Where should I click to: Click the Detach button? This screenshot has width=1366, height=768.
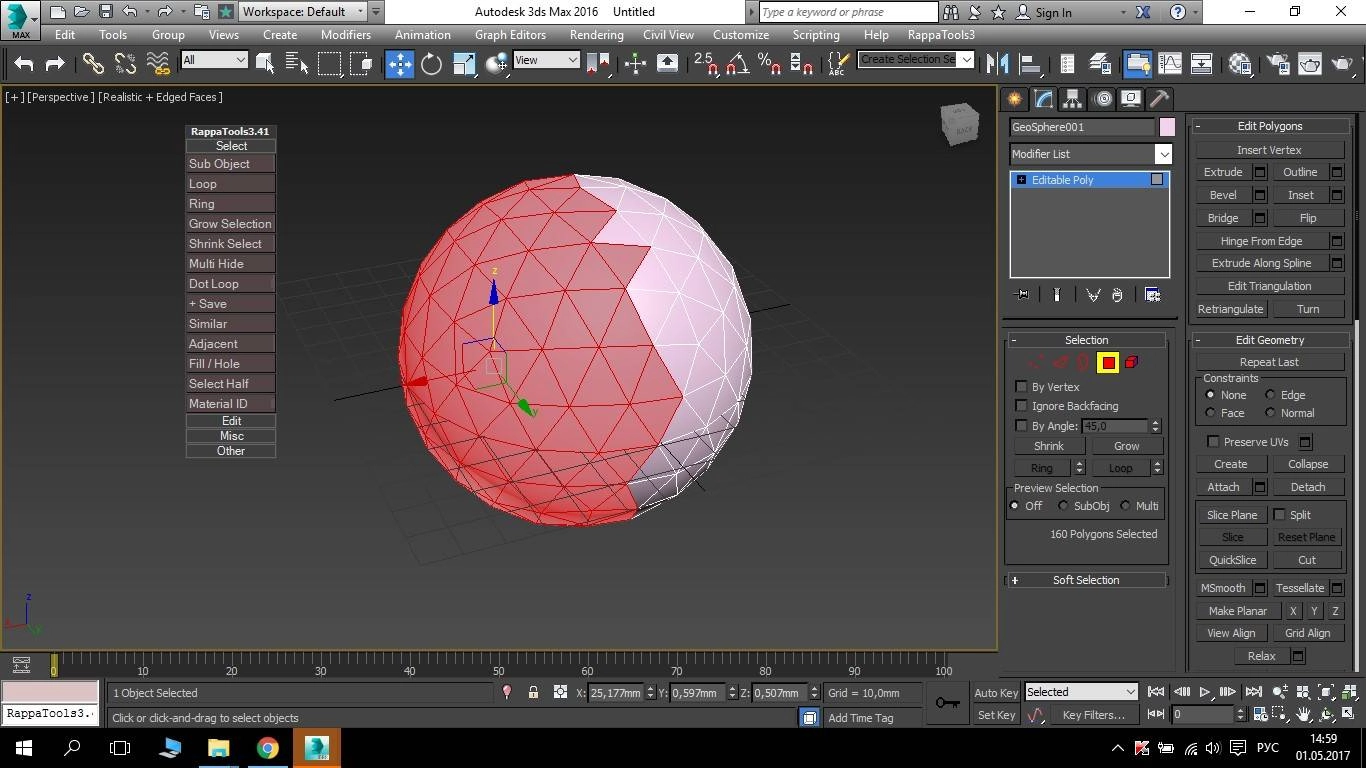(x=1308, y=487)
